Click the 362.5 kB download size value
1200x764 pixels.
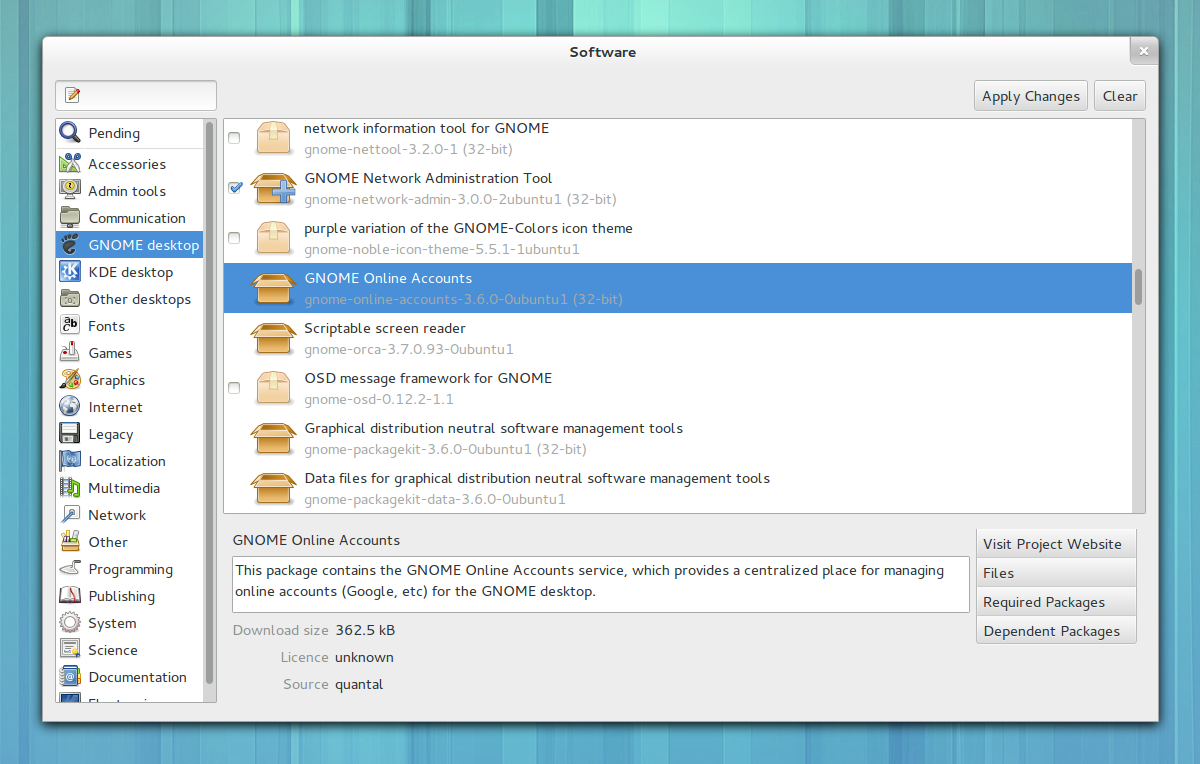(x=365, y=630)
